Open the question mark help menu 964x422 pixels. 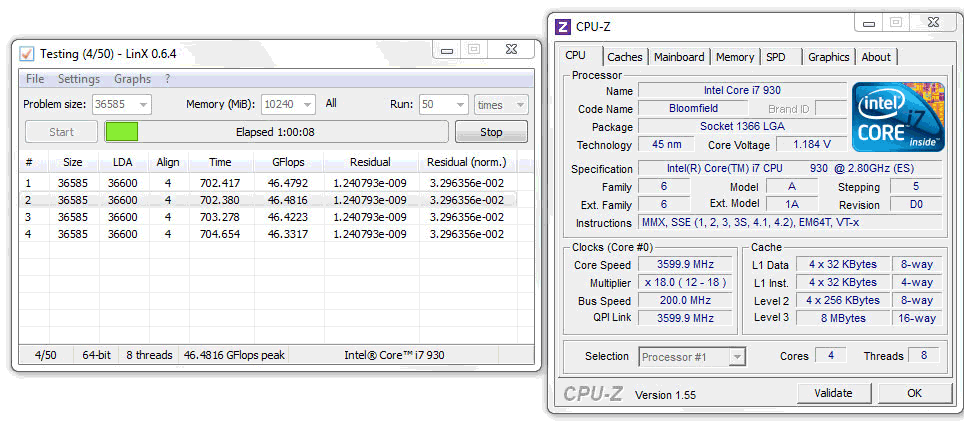[x=167, y=79]
